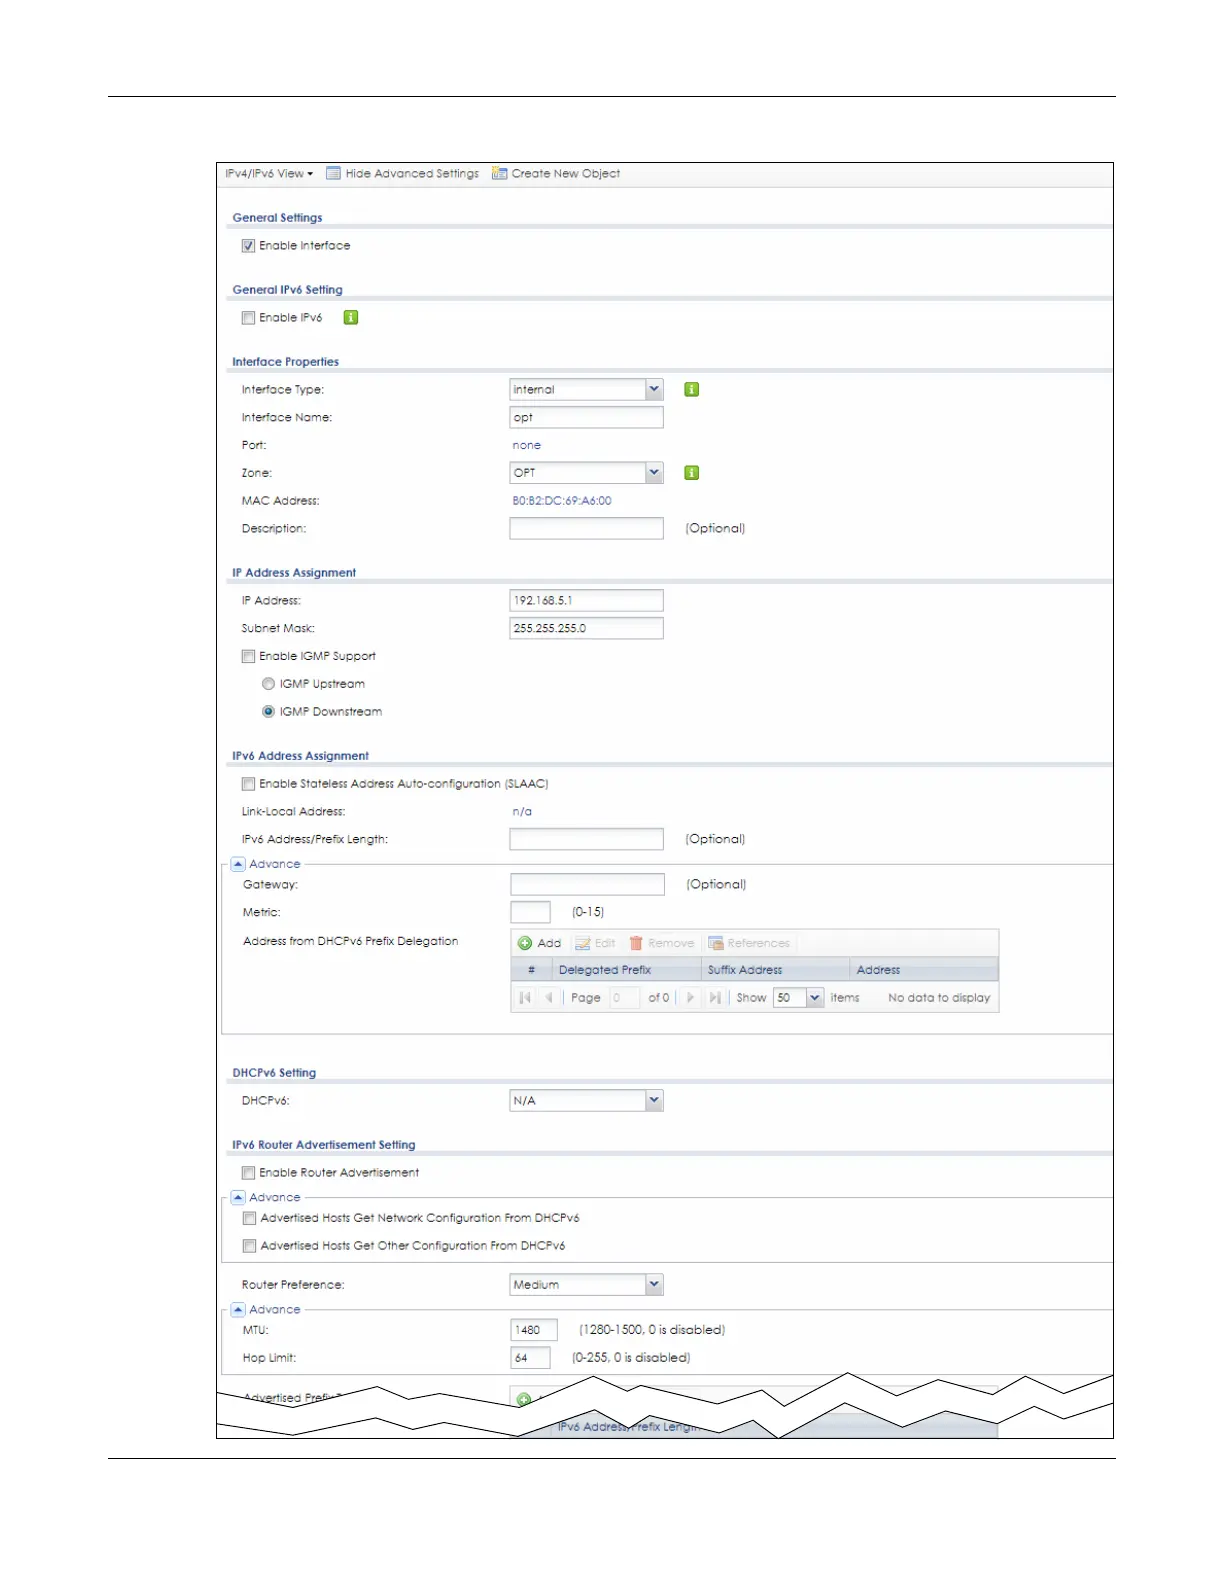This screenshot has width=1224, height=1584.
Task: Collapse the Advance section above Gateway
Action: pyautogui.click(x=238, y=864)
